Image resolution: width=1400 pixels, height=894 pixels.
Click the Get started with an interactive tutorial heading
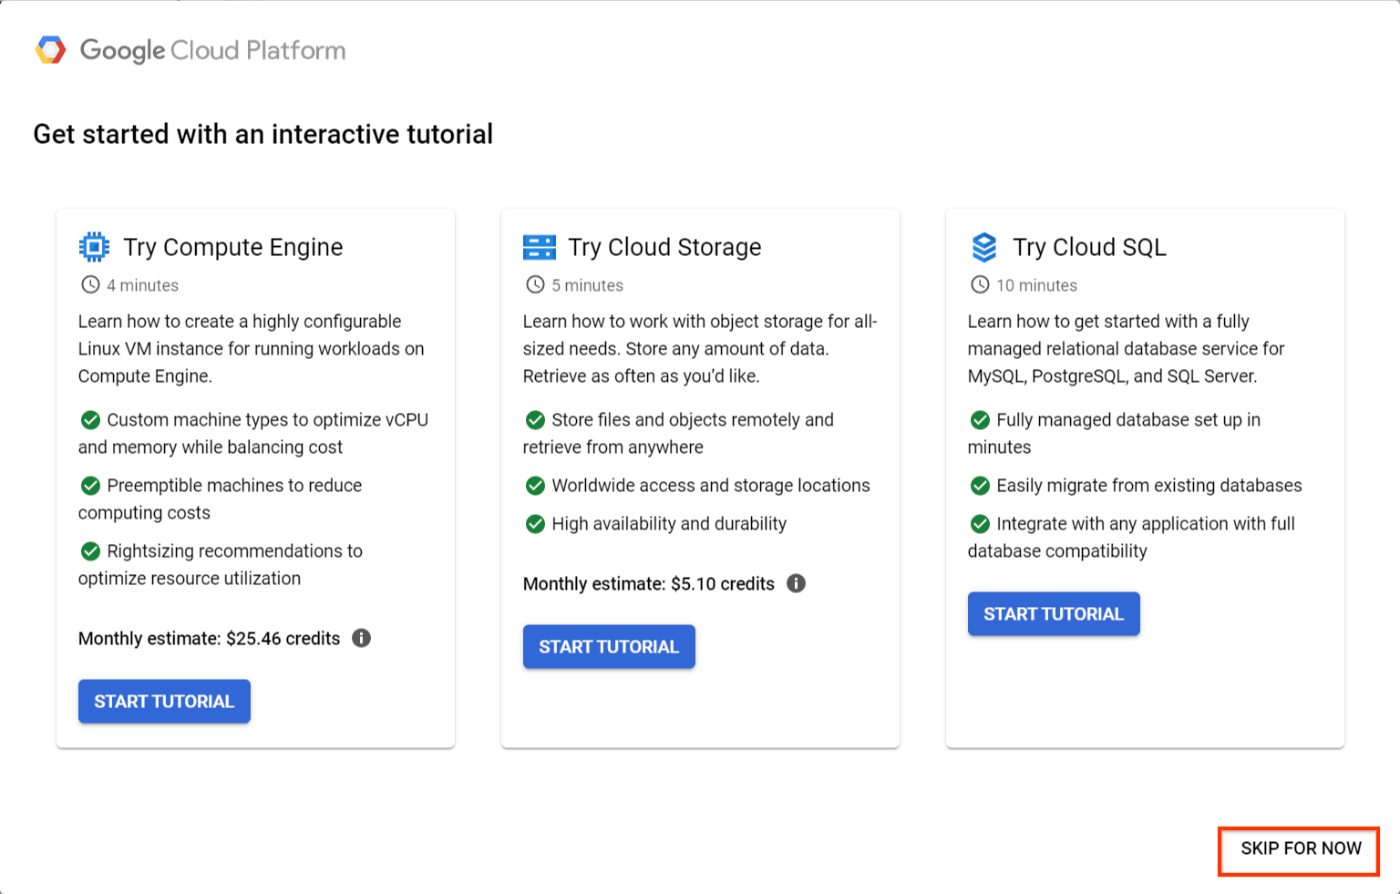263,134
